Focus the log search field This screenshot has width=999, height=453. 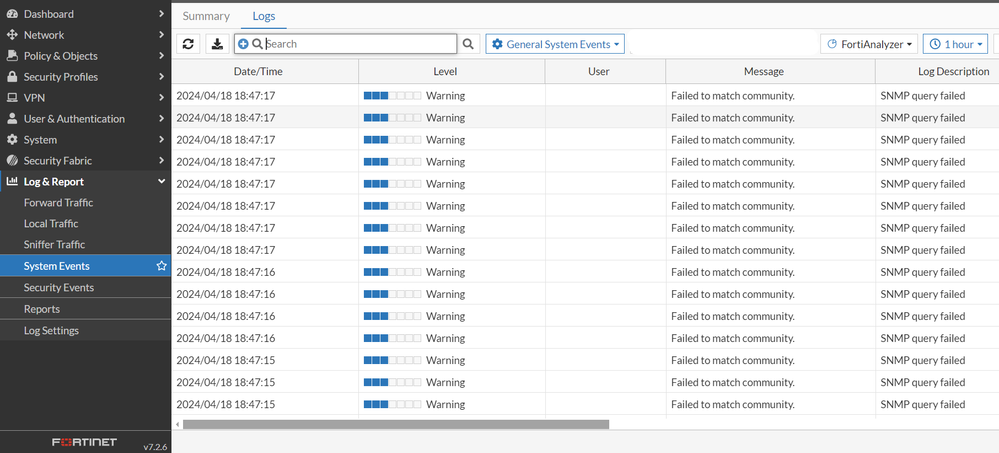tap(358, 44)
